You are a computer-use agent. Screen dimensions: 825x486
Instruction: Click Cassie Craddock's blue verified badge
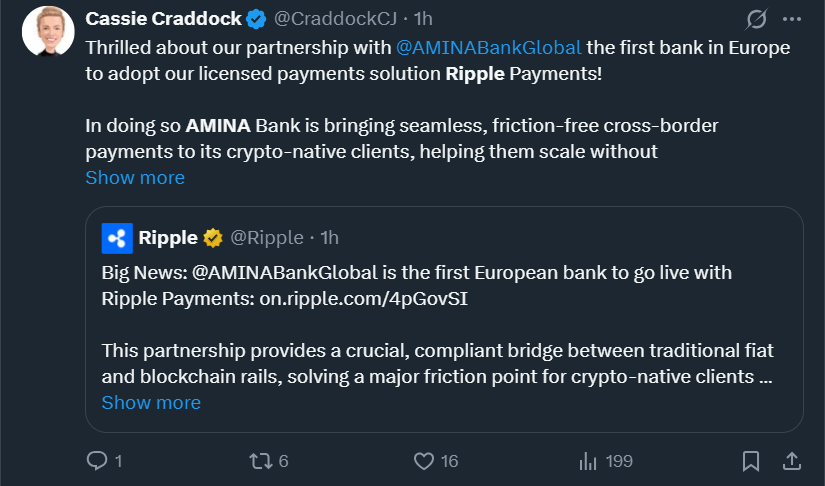tap(257, 19)
